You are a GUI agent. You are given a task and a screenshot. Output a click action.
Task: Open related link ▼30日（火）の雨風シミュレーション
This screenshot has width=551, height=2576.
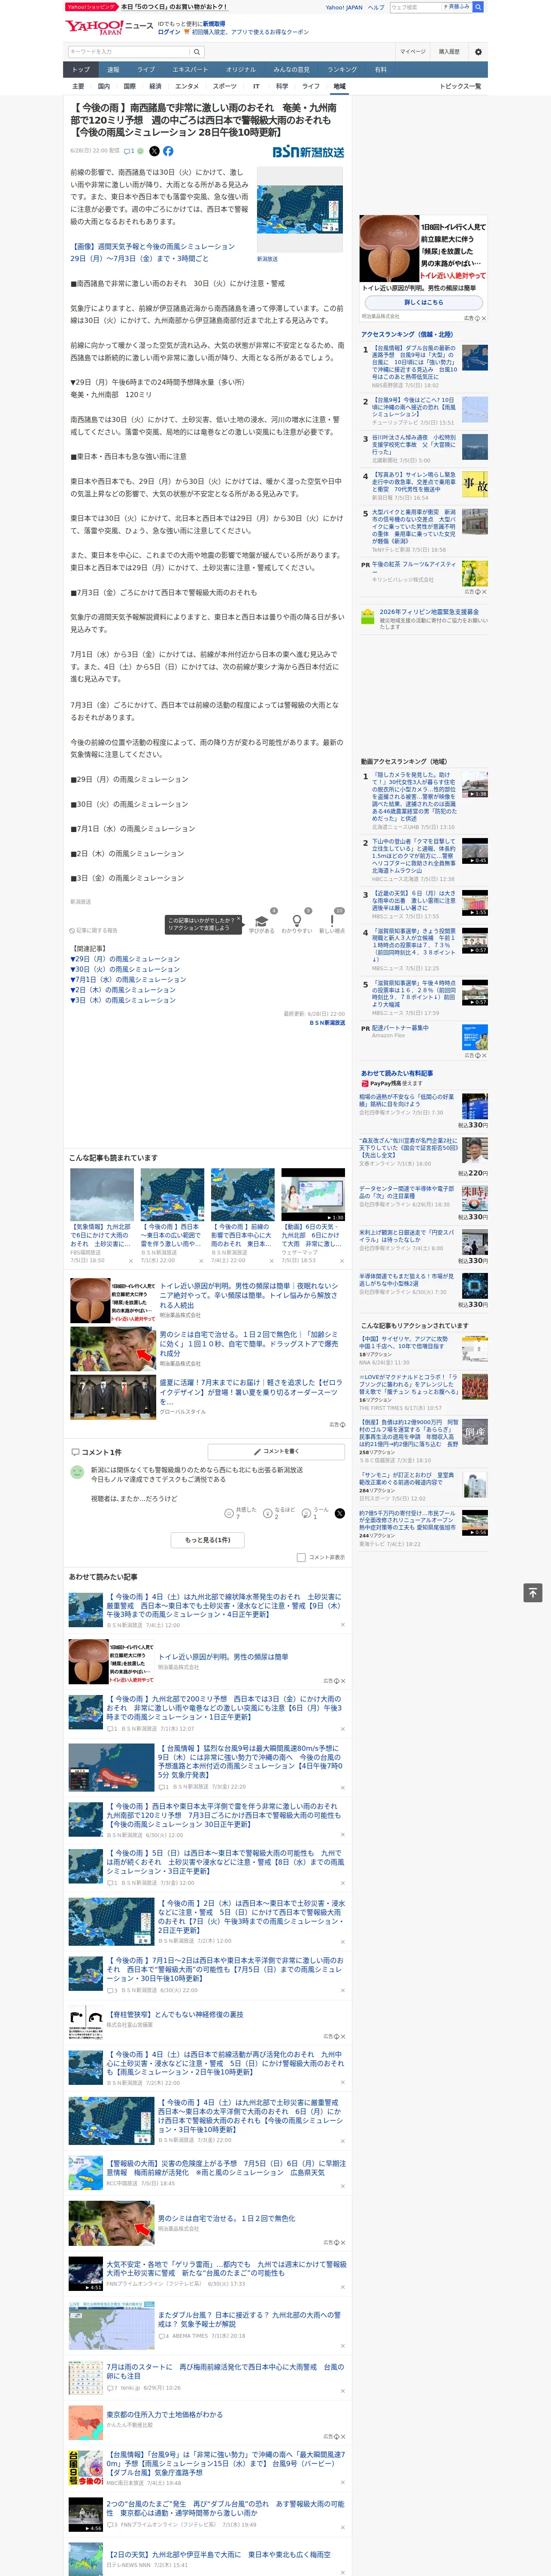(x=125, y=969)
